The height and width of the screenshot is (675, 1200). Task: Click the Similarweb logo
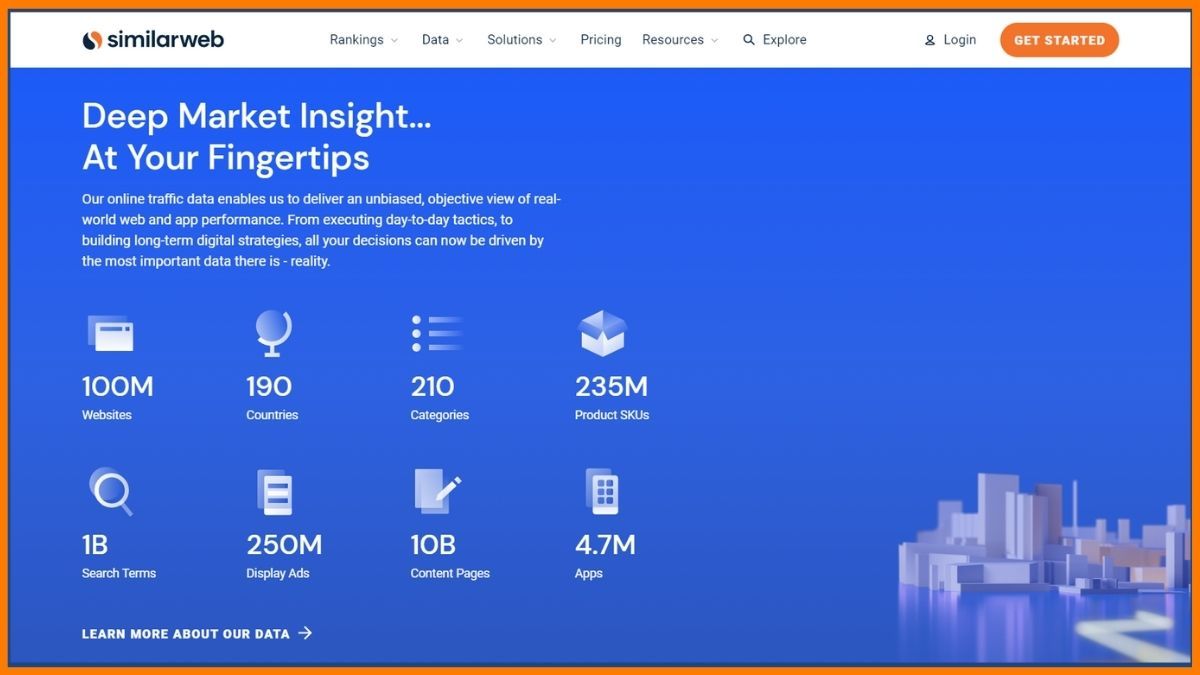(152, 39)
